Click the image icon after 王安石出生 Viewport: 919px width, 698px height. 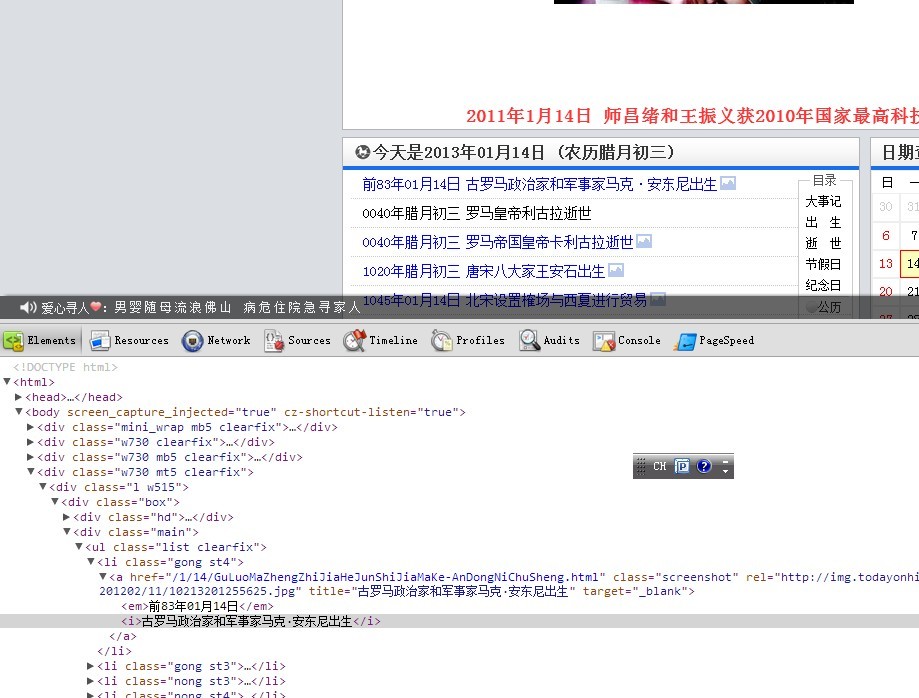click(616, 270)
